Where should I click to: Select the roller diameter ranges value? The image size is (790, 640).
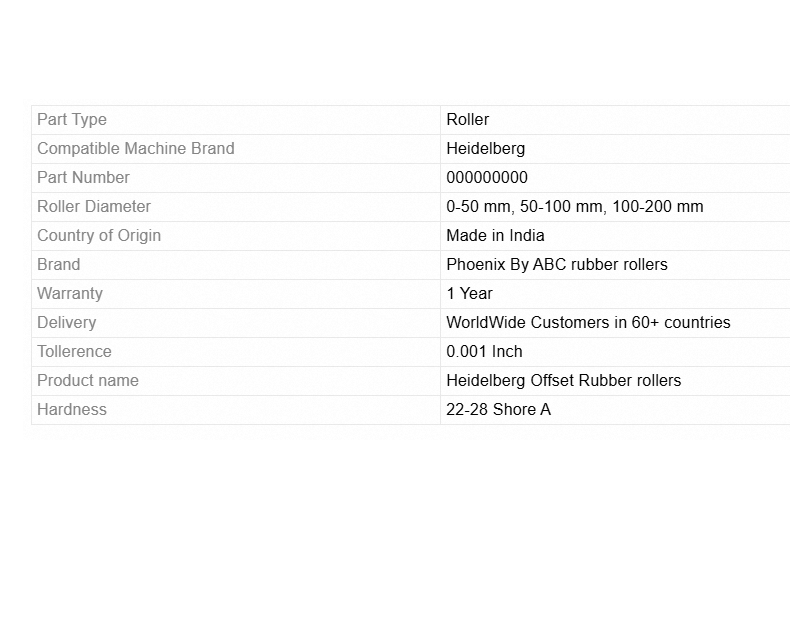click(575, 207)
